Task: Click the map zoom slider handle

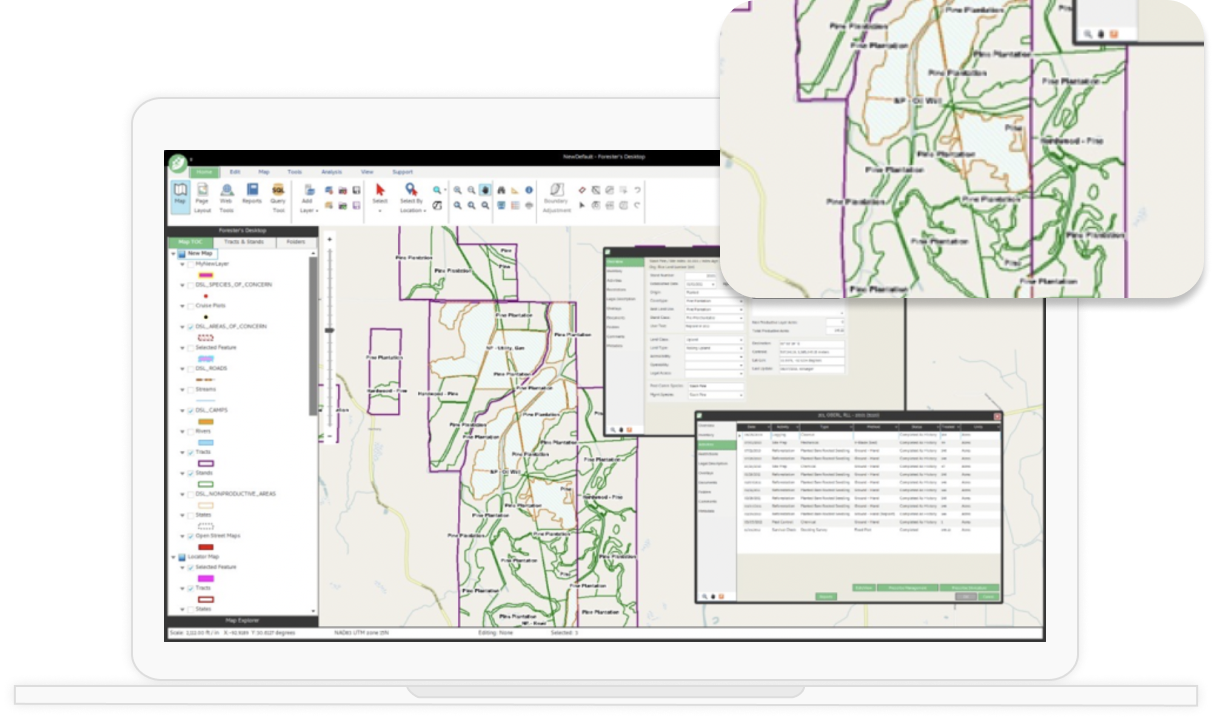Action: point(330,329)
